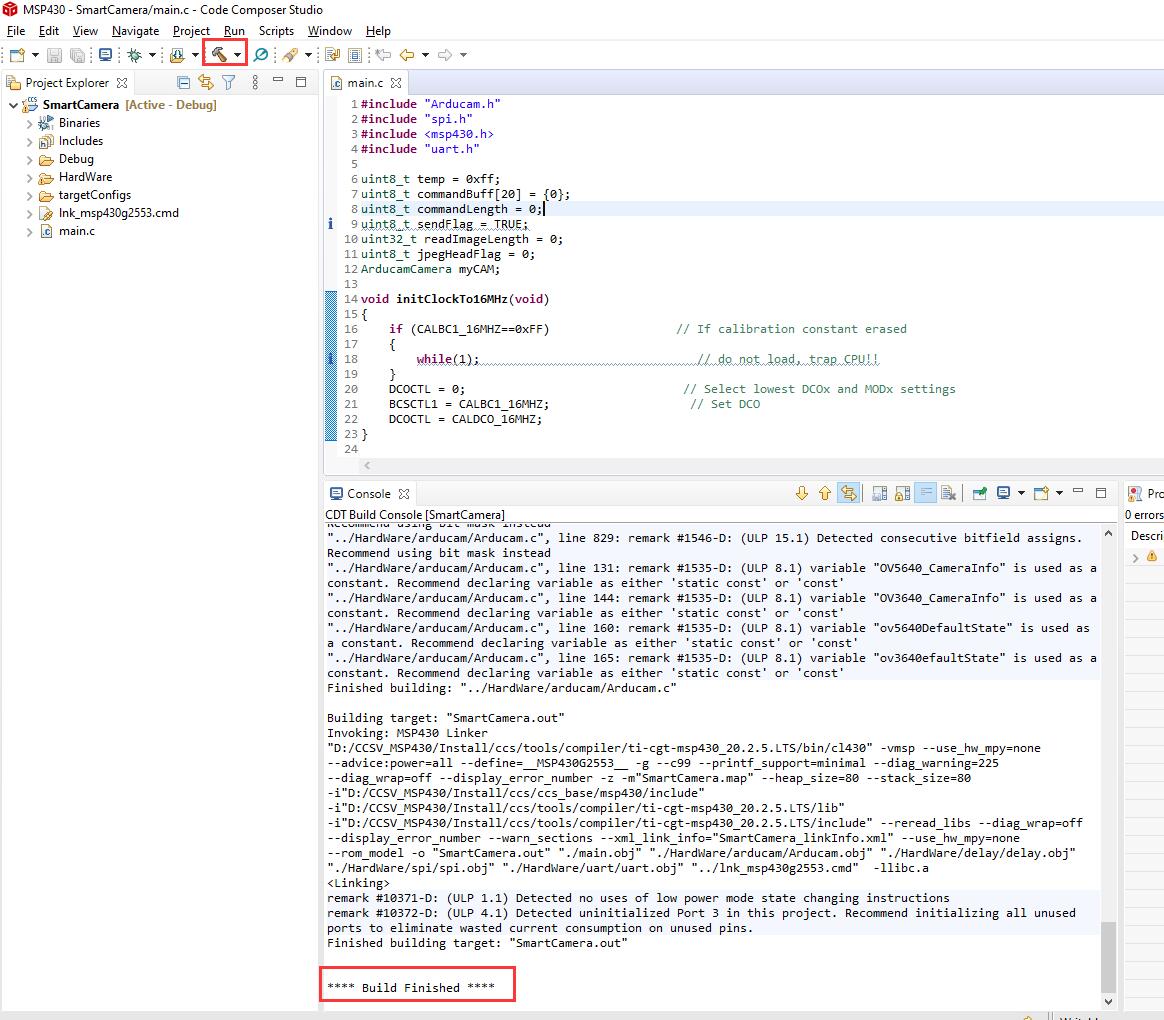The image size is (1164, 1020).
Task: Click the Console scroll-up arrow
Action: (1108, 533)
